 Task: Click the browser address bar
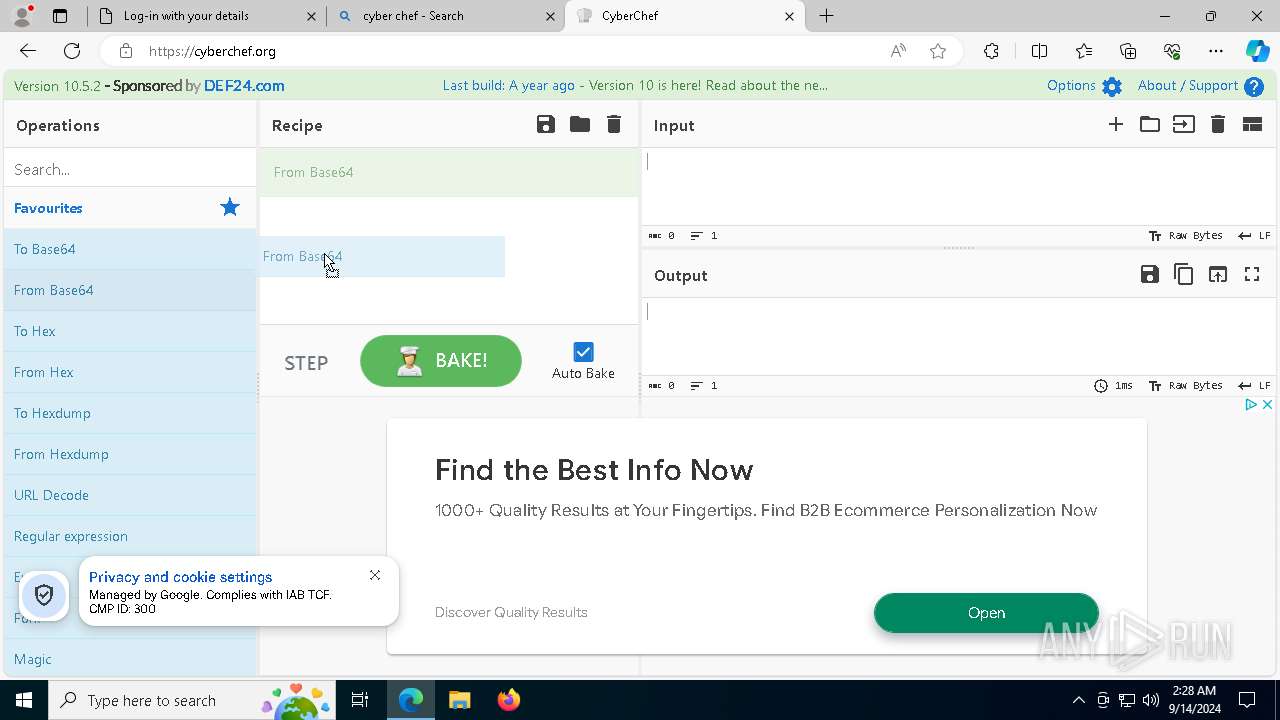point(510,51)
